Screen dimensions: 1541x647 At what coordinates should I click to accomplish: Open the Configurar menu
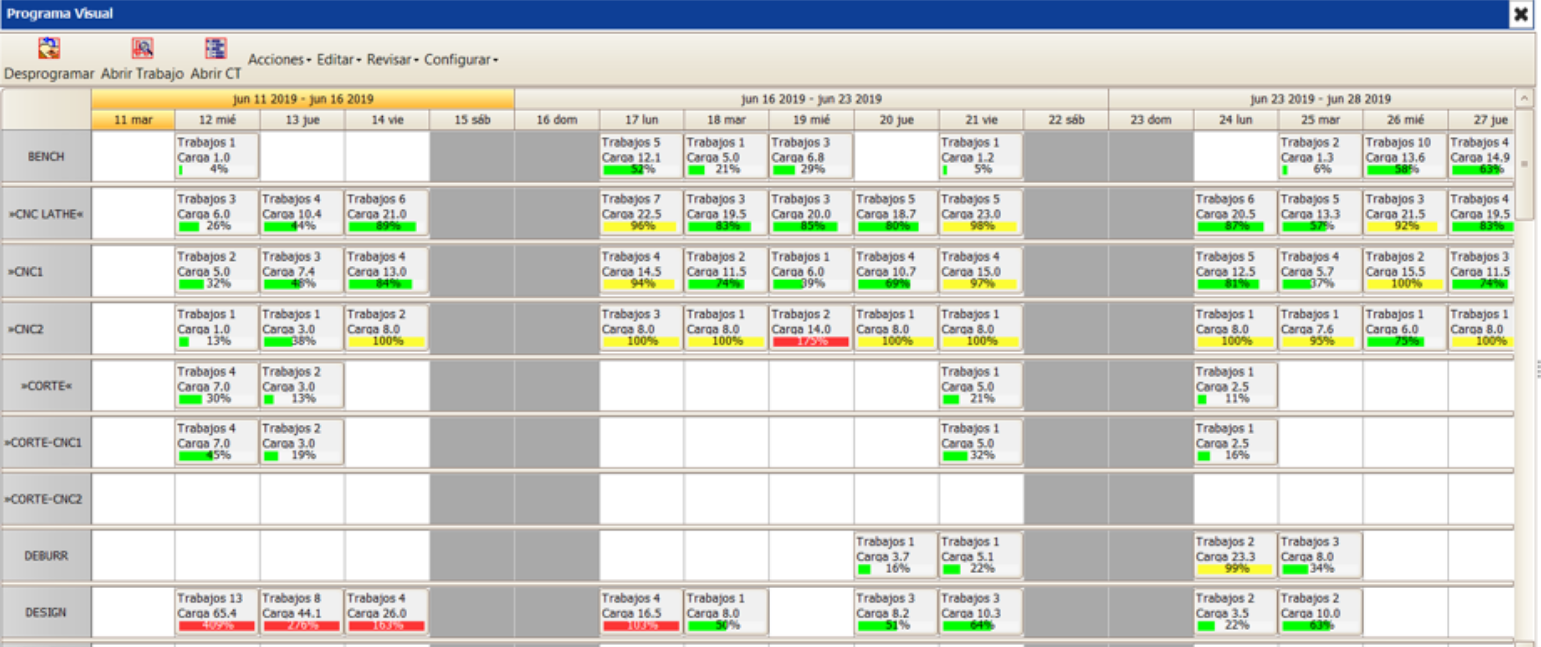point(460,60)
